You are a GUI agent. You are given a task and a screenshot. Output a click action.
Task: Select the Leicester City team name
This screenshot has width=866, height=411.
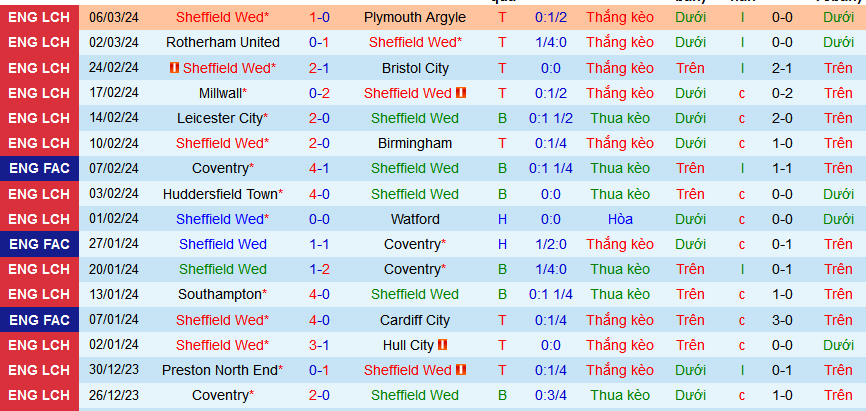(222, 118)
